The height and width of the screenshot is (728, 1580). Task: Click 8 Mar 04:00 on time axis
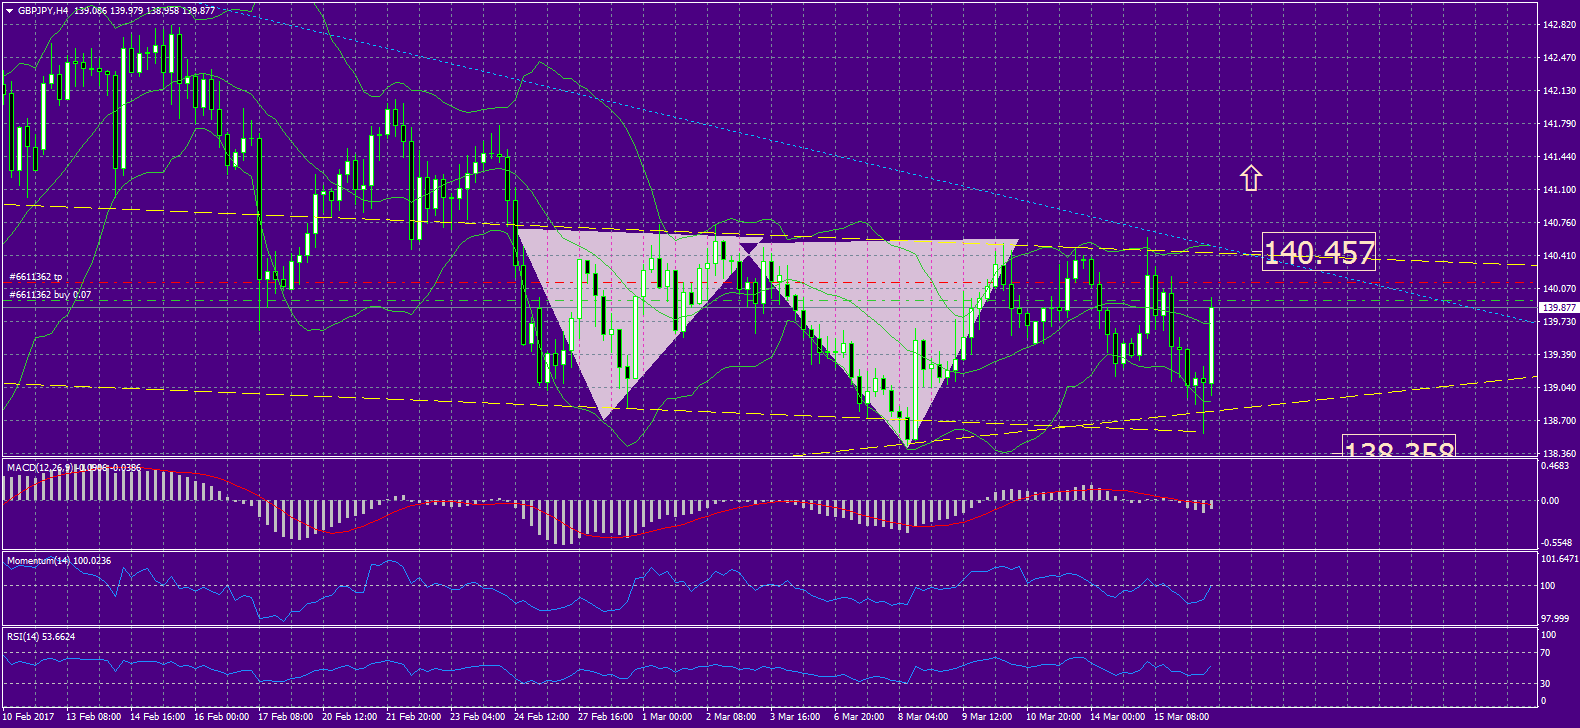922,716
